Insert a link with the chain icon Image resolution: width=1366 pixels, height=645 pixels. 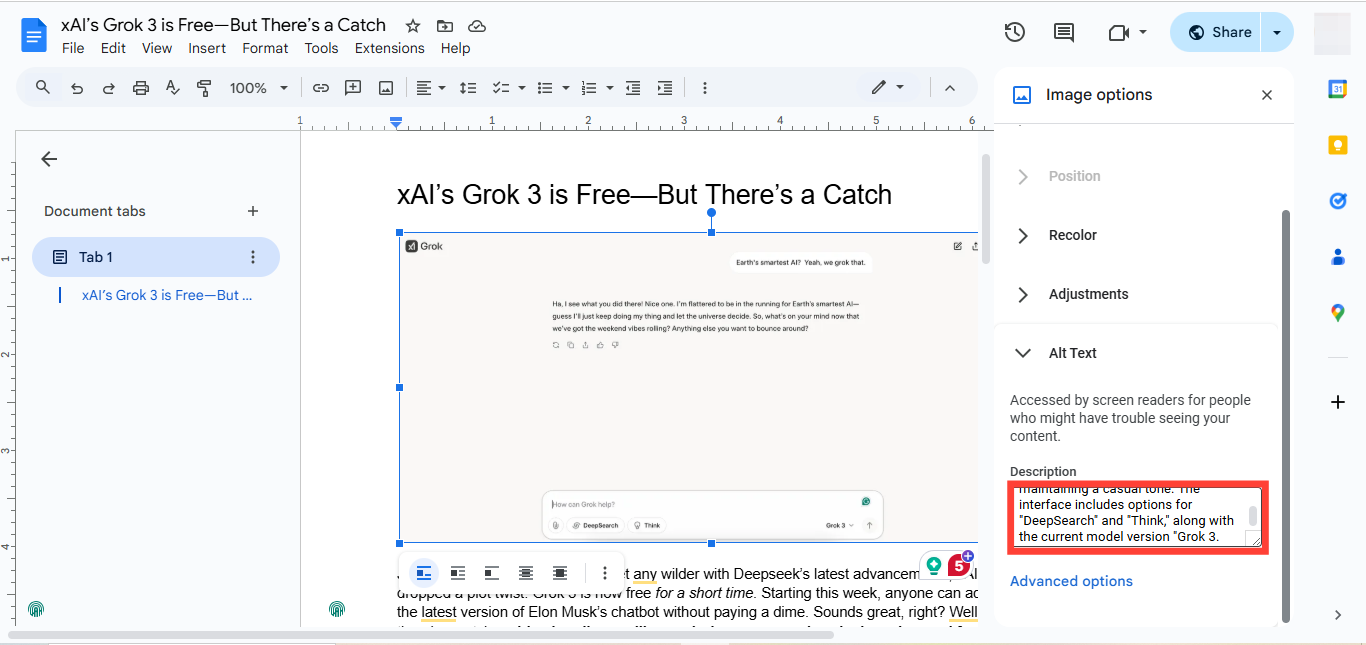tap(320, 88)
